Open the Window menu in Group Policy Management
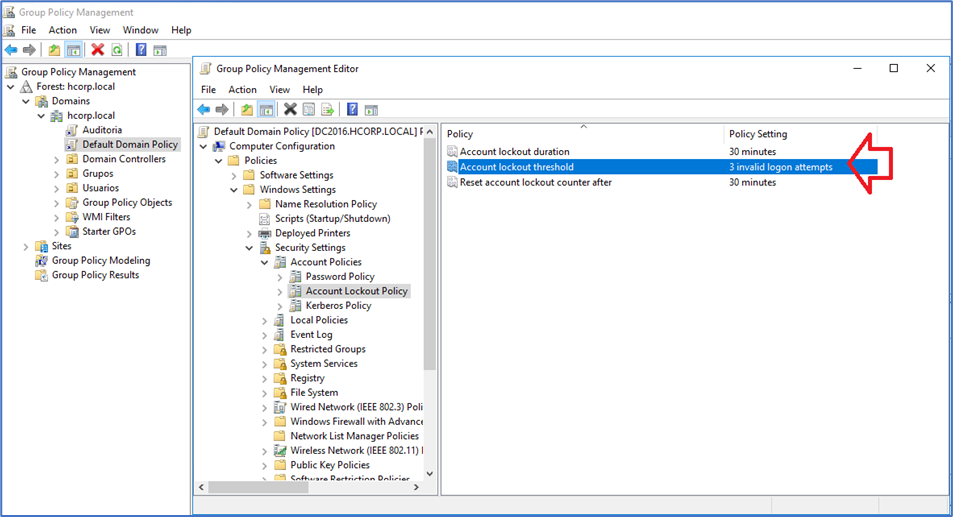 [x=140, y=30]
